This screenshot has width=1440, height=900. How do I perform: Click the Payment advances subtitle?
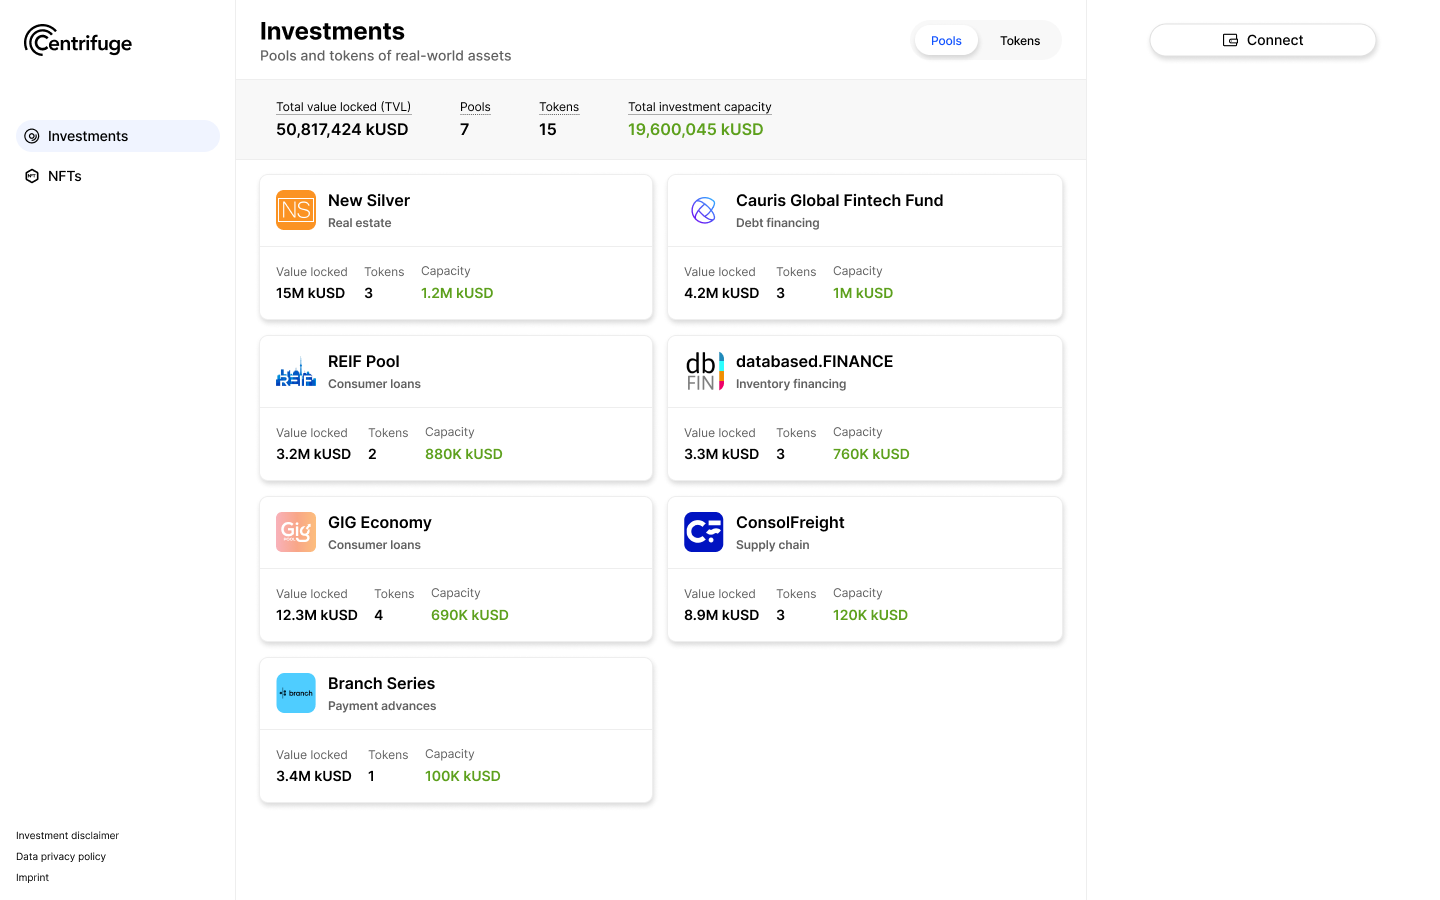pyautogui.click(x=382, y=706)
